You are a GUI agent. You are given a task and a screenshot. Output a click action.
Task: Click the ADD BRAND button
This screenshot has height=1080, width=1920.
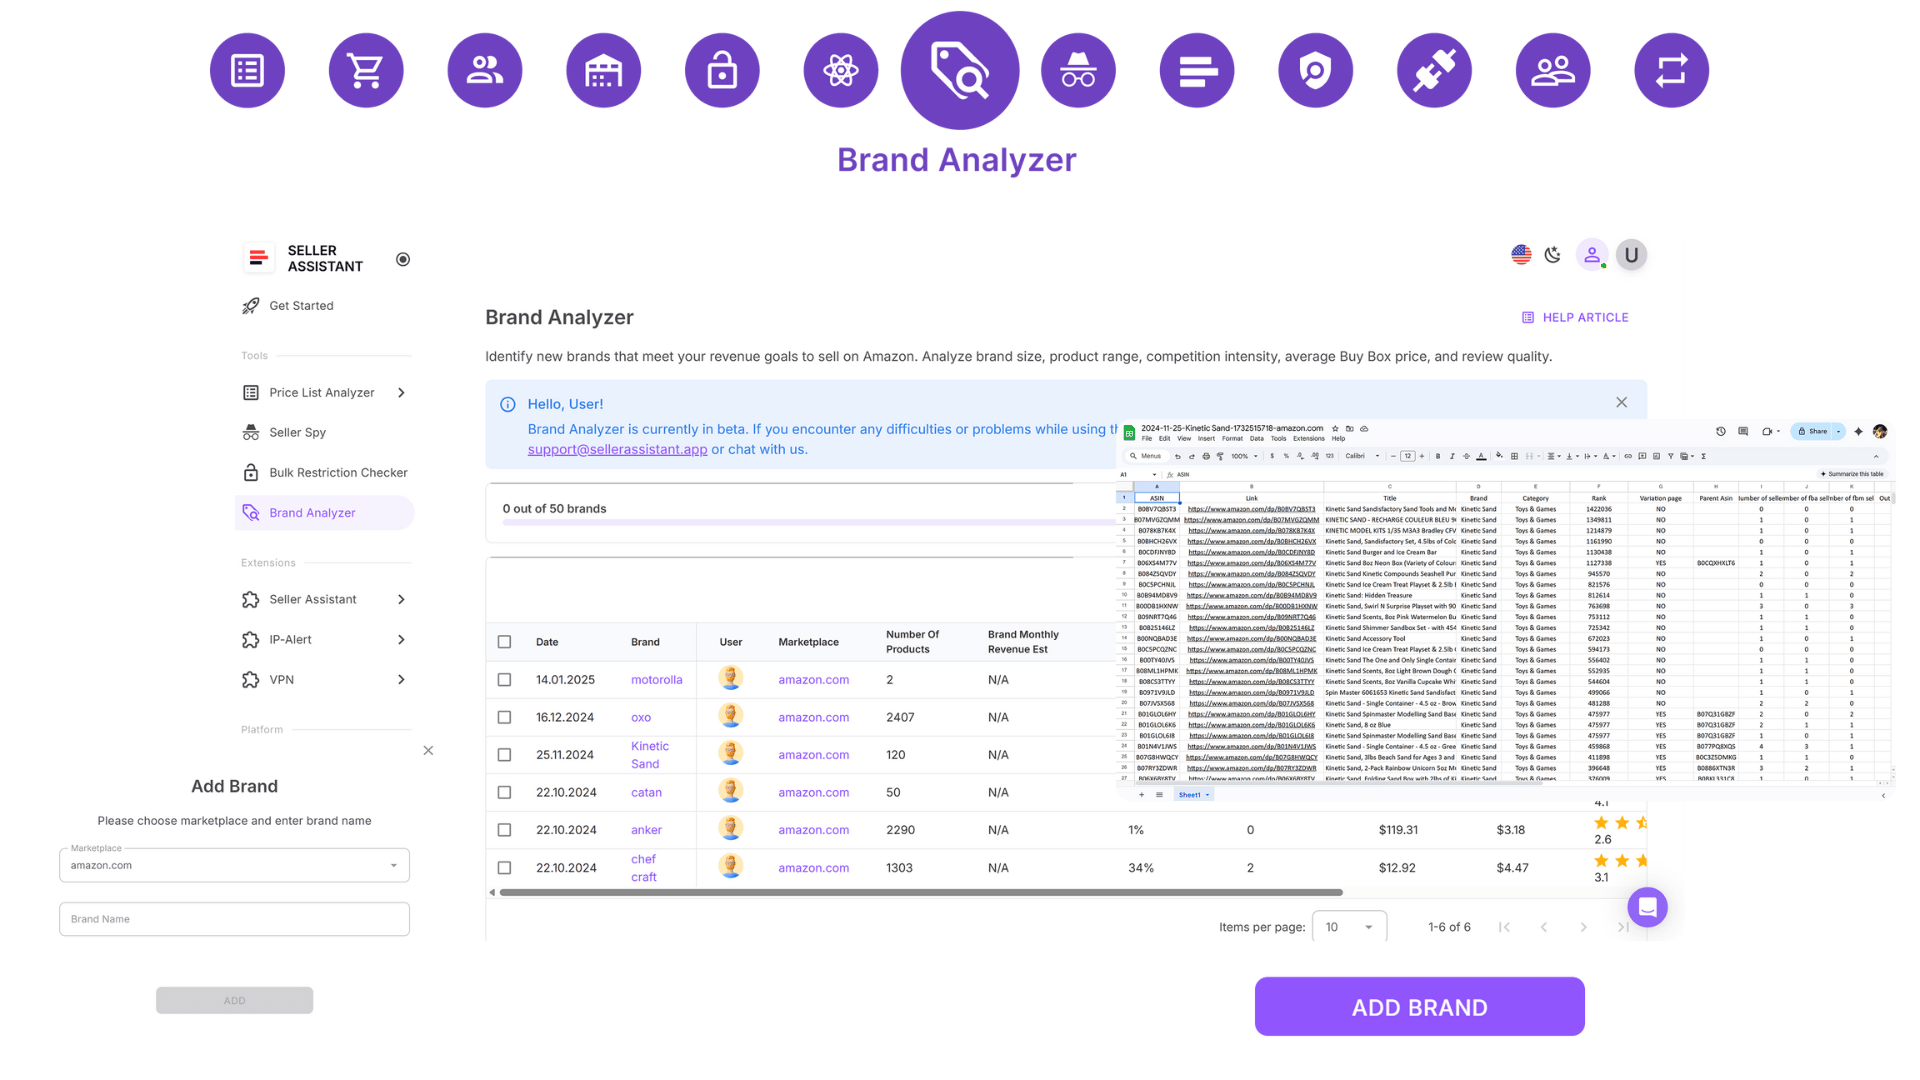[x=1419, y=1007]
